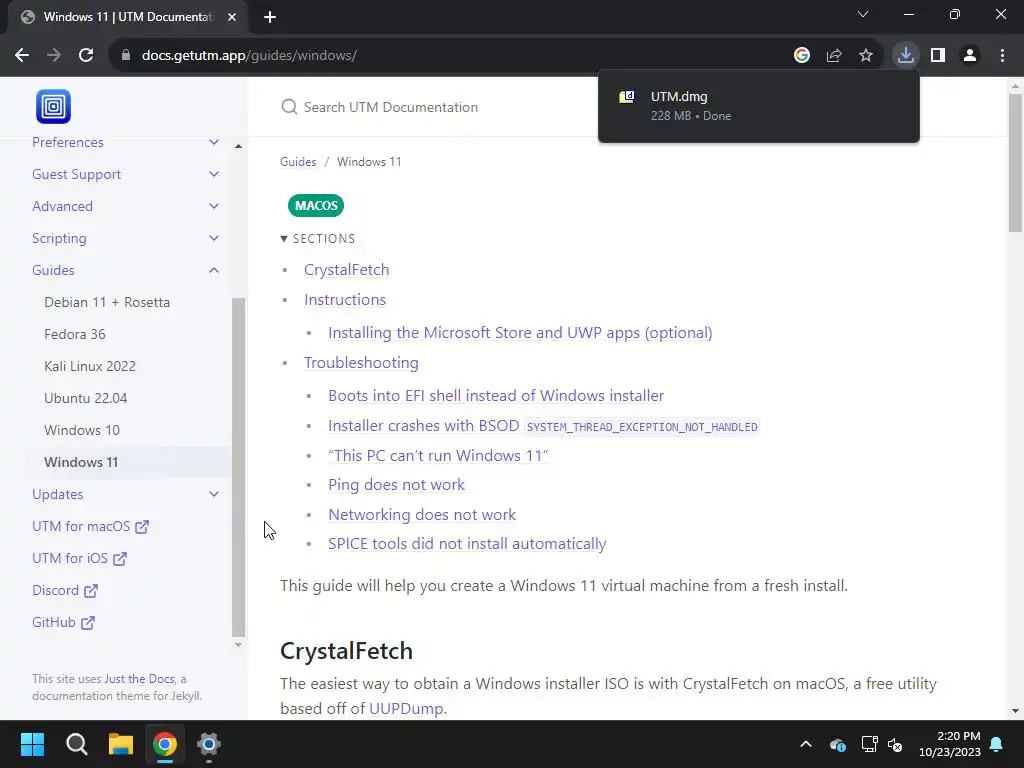Open Boots into EFI shell link
This screenshot has height=768, width=1024.
coord(496,396)
